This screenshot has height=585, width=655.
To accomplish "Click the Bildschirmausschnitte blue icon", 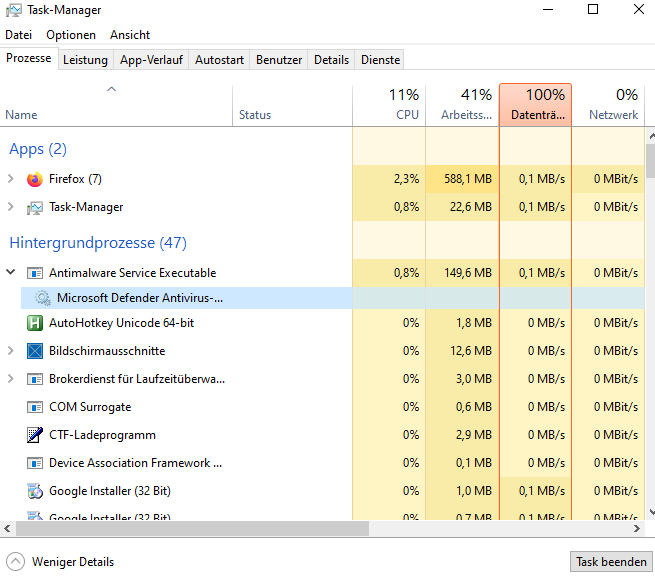I will 35,351.
